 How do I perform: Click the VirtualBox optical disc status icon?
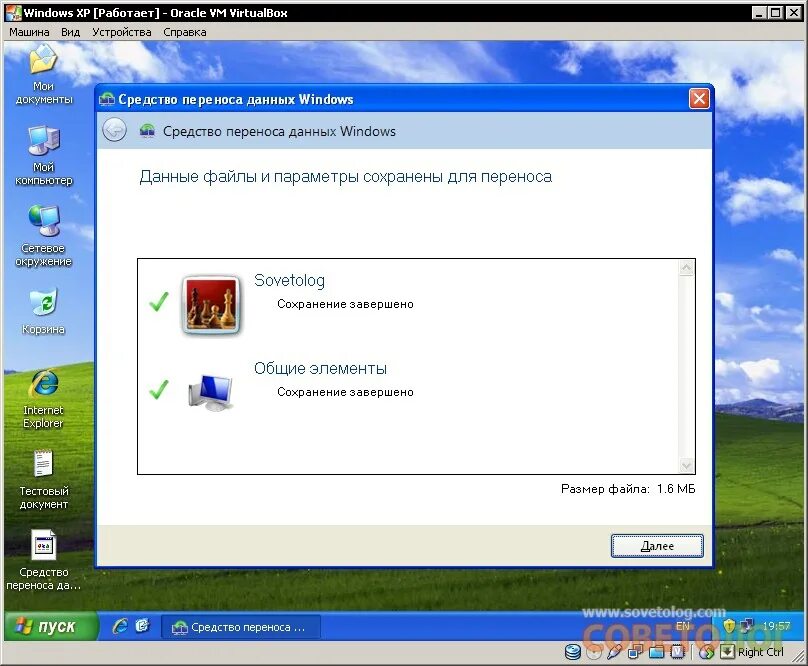coord(594,653)
